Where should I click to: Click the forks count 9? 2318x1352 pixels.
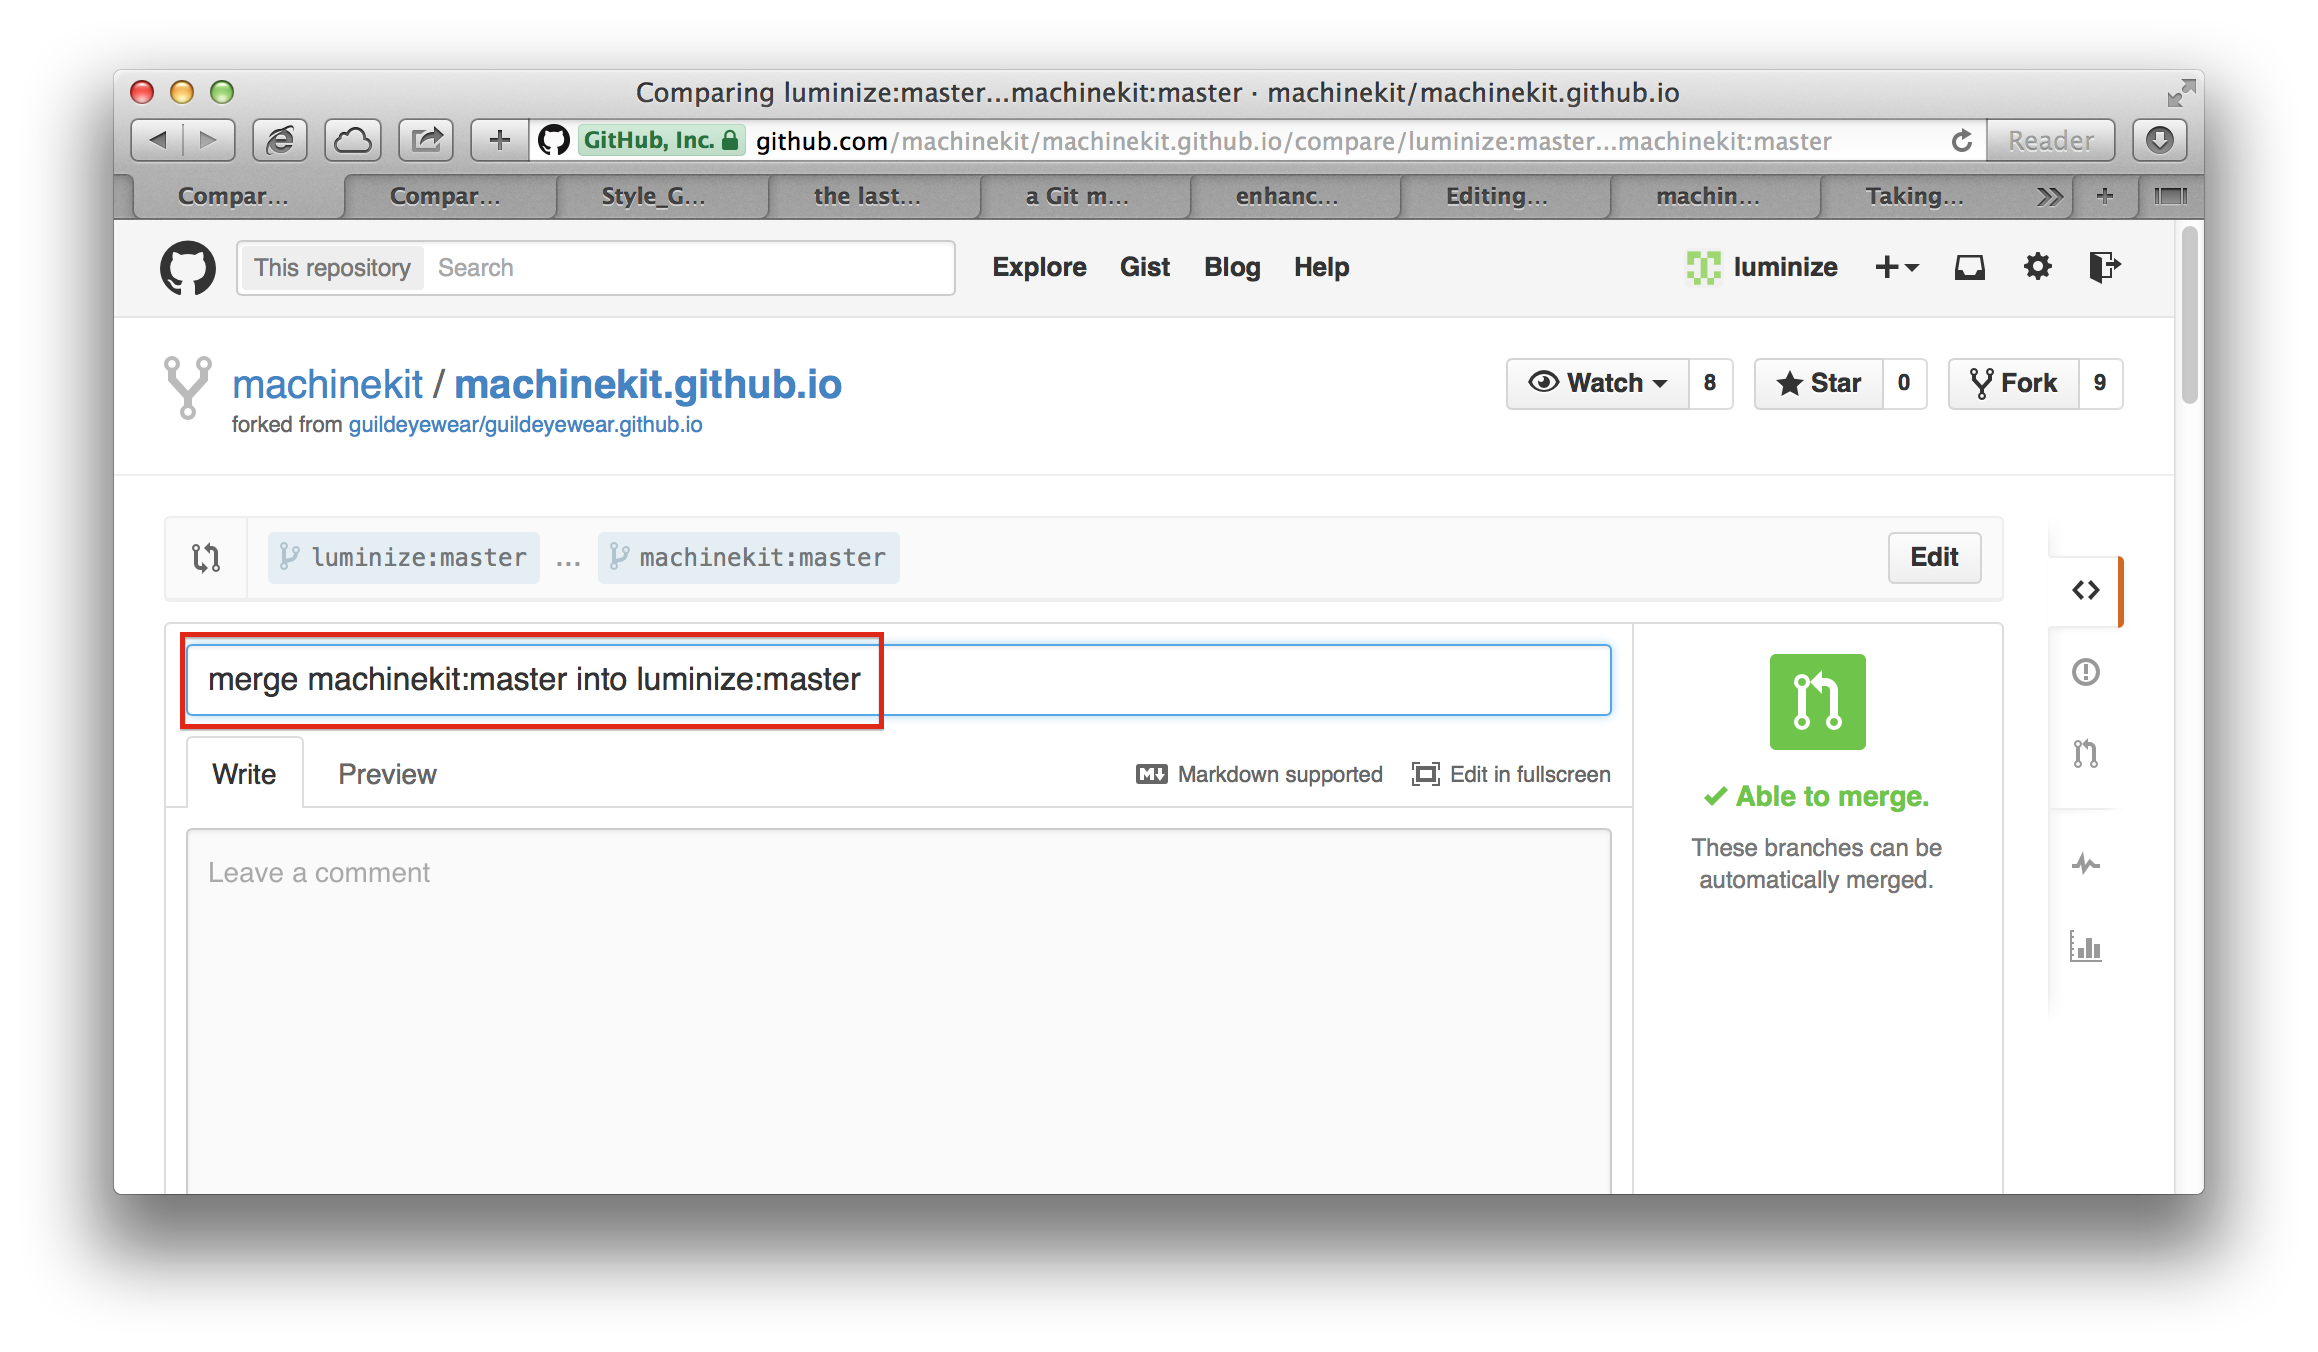coord(2100,383)
